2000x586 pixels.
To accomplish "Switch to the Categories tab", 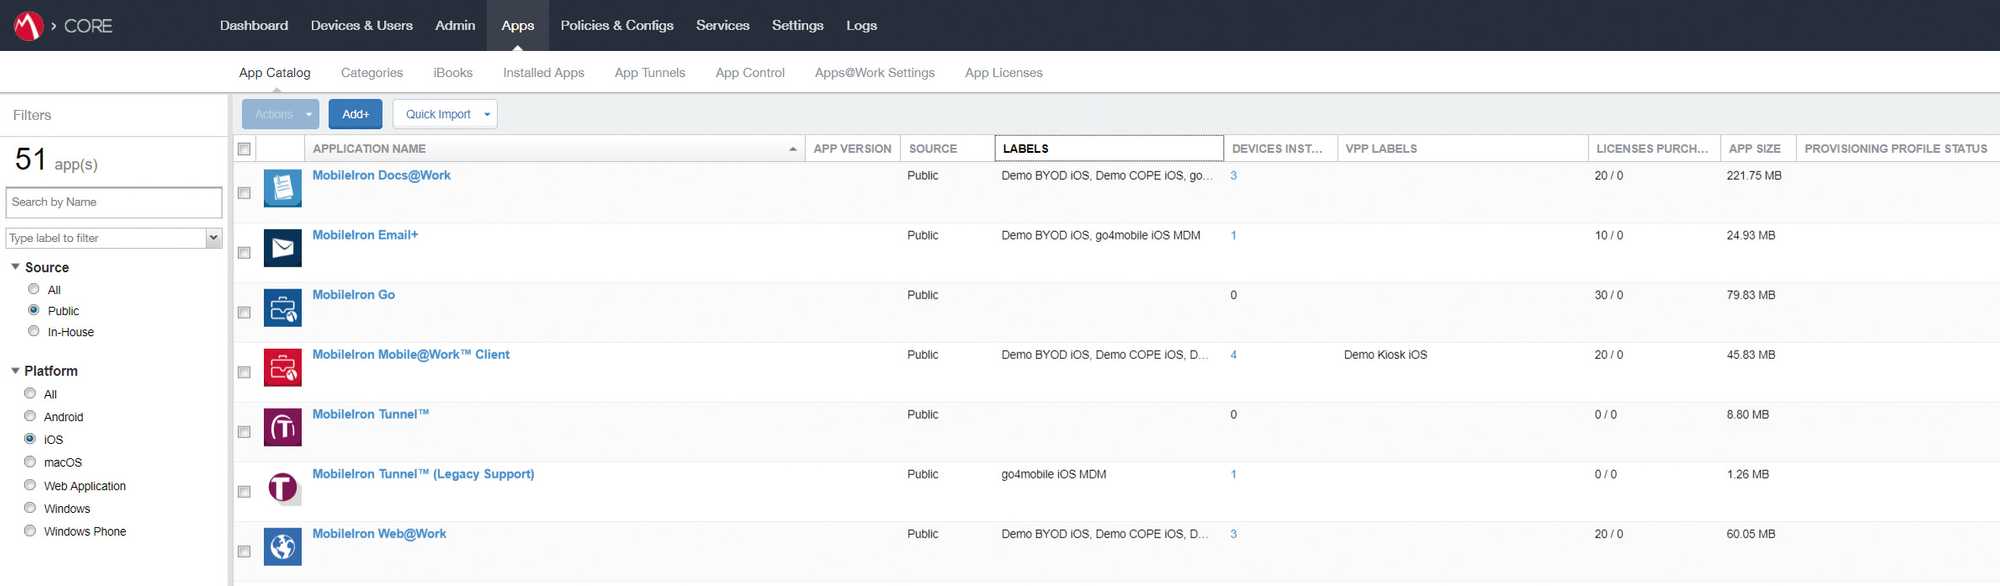I will (372, 73).
